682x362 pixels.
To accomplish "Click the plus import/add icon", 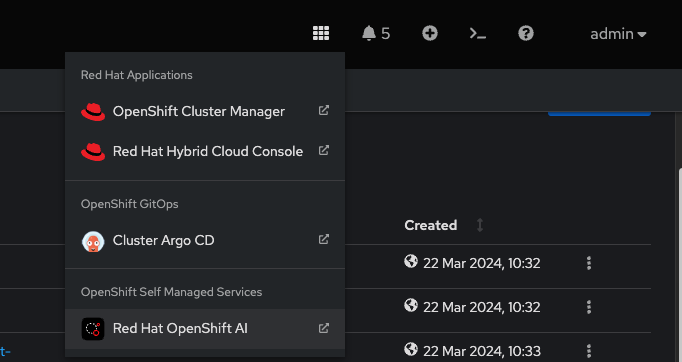I will pos(430,33).
